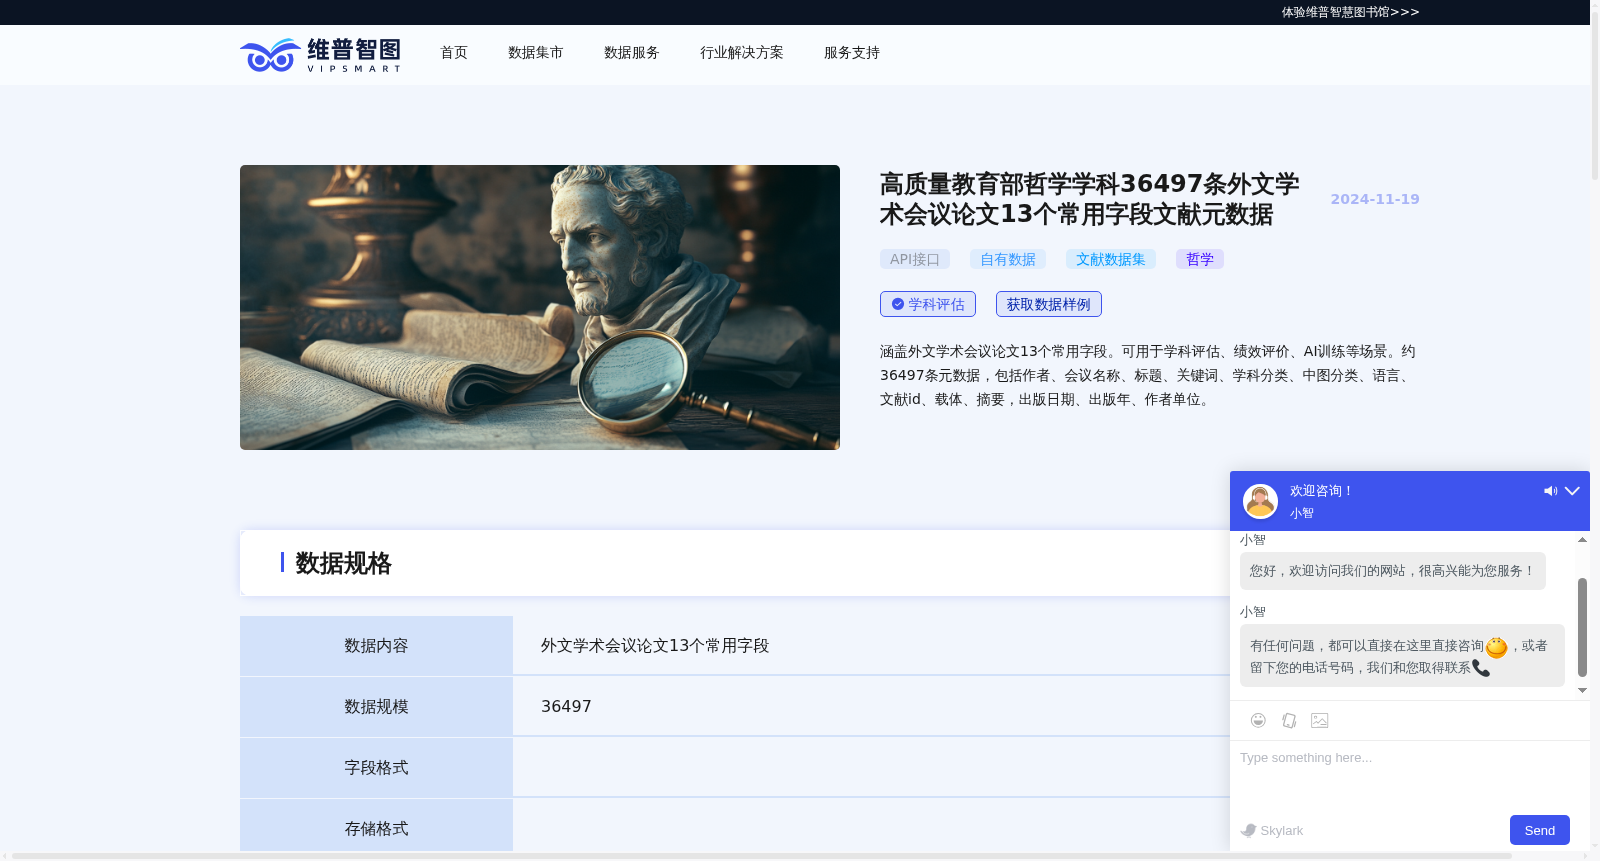Select the API接口 tag
Screen dimensions: 1600x861
[915, 259]
